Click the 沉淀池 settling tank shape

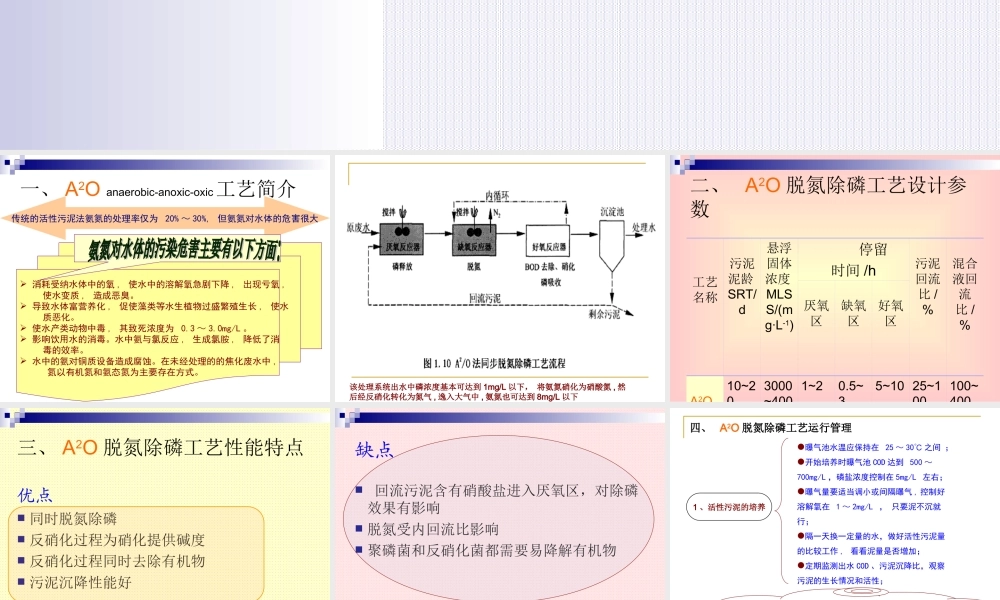tap(612, 246)
